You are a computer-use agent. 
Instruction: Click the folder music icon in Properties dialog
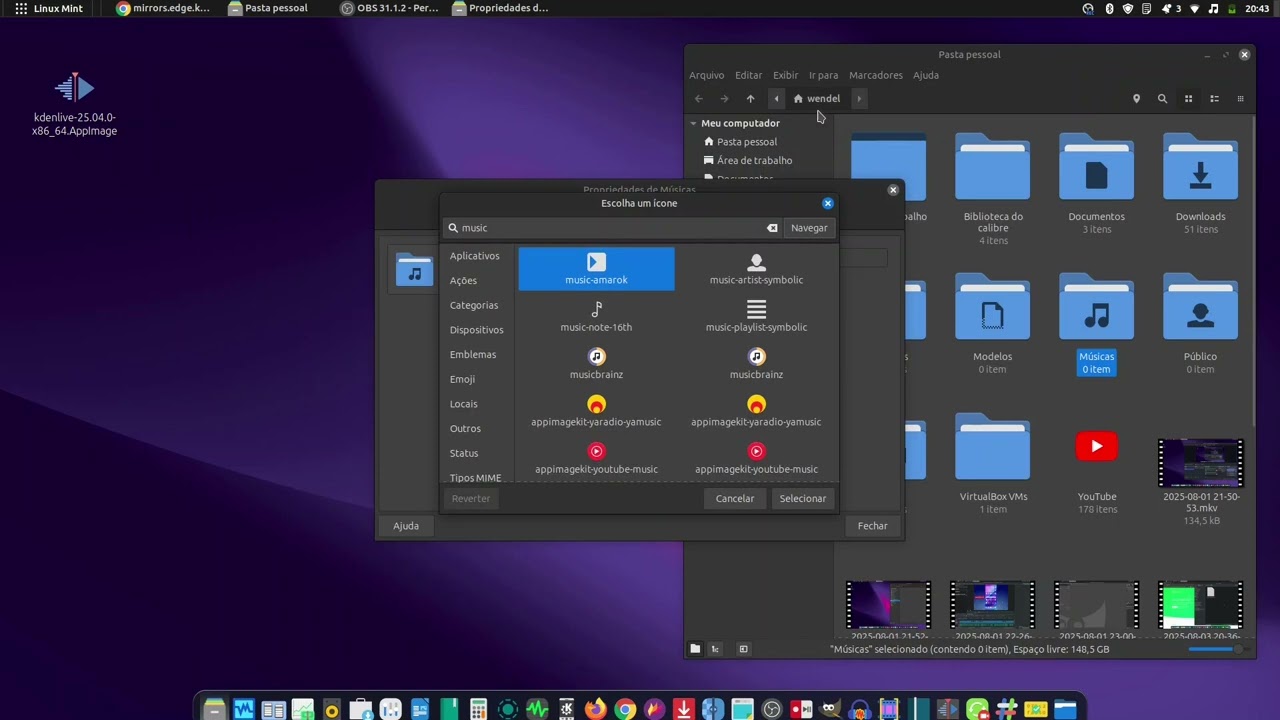(414, 270)
